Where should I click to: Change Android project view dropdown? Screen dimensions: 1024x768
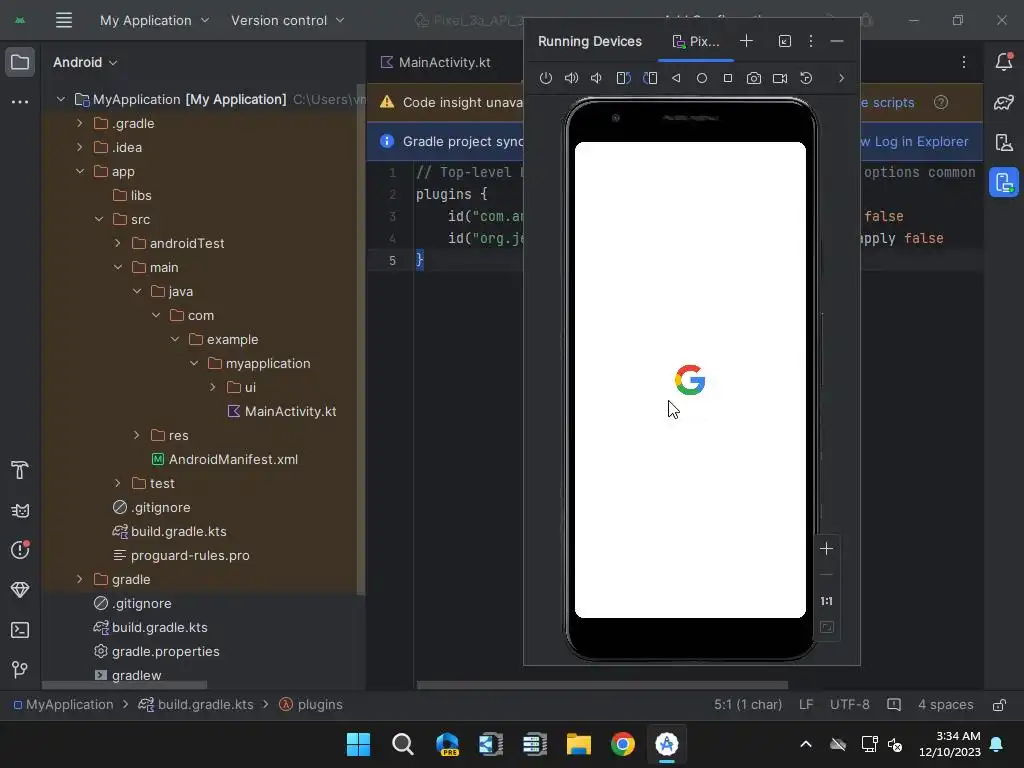click(x=85, y=62)
